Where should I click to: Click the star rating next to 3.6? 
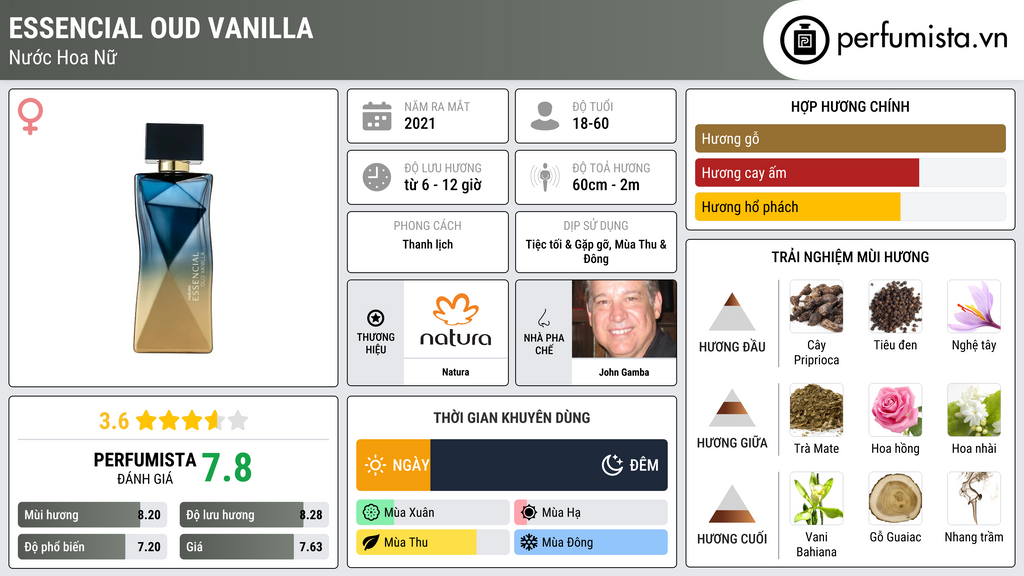192,421
